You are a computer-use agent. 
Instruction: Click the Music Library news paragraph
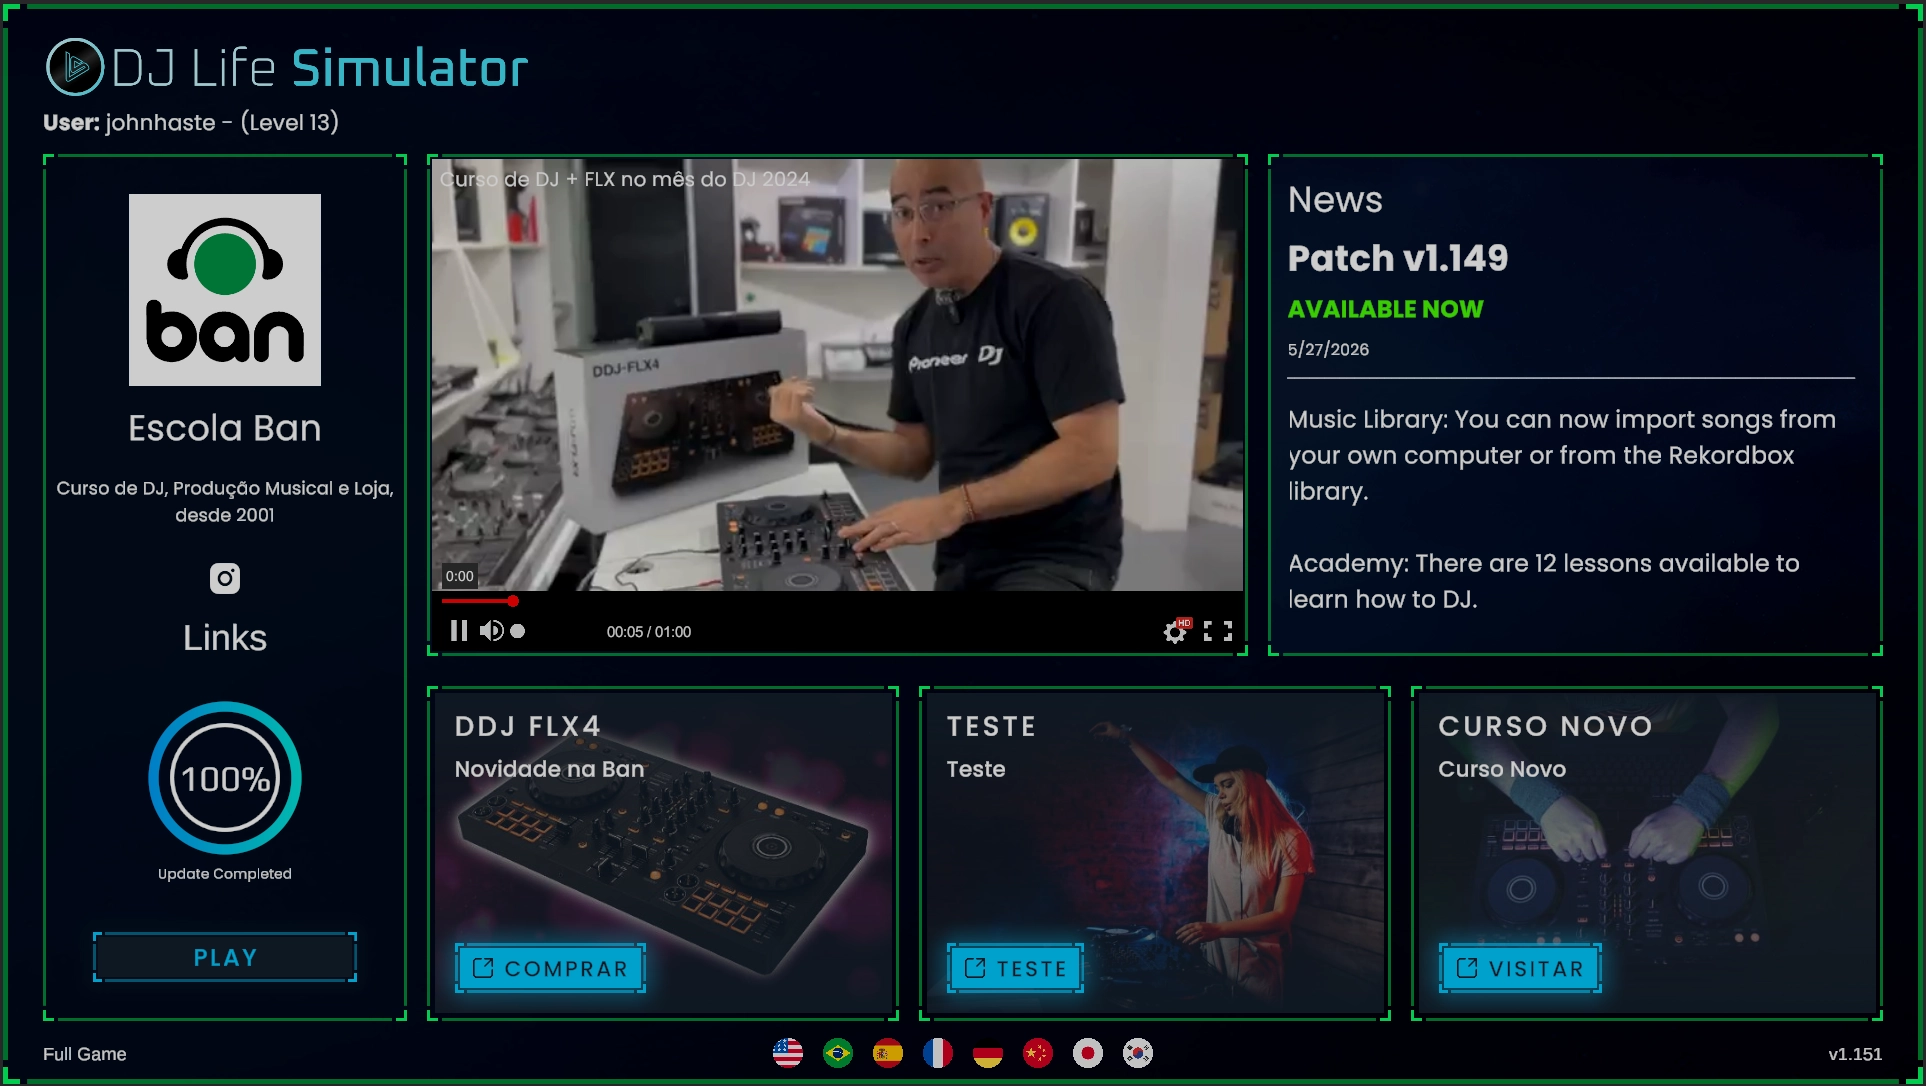tap(1562, 455)
